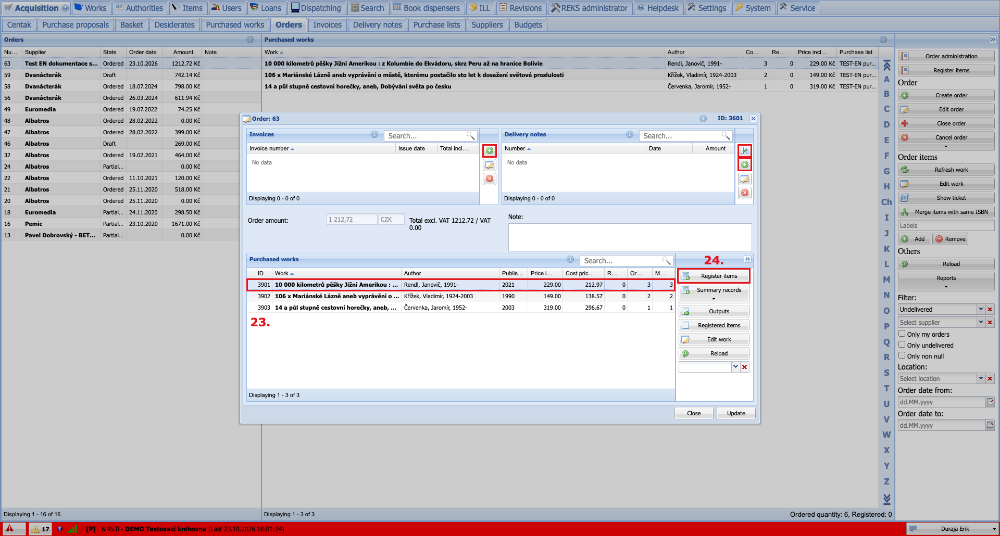
Task: Open info icon in dialog Purchased works header
Action: [x=571, y=260]
